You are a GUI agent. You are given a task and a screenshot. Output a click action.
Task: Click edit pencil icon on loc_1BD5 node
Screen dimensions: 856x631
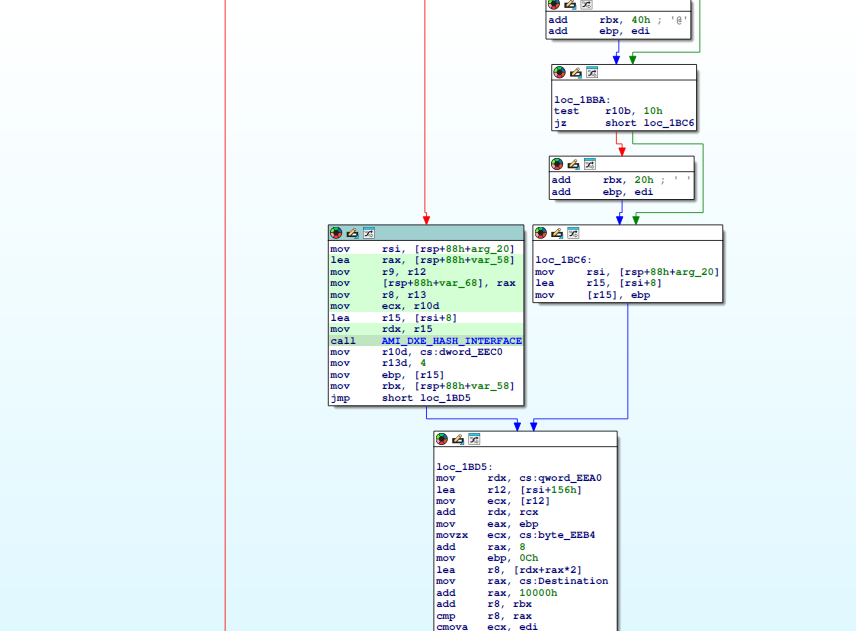pos(458,439)
